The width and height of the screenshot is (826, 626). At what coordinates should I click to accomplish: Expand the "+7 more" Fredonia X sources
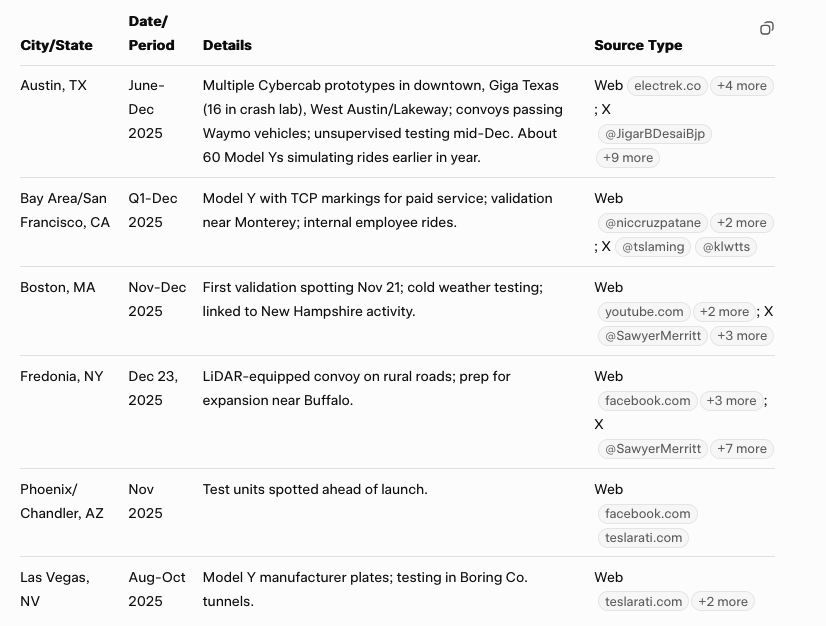(x=741, y=449)
